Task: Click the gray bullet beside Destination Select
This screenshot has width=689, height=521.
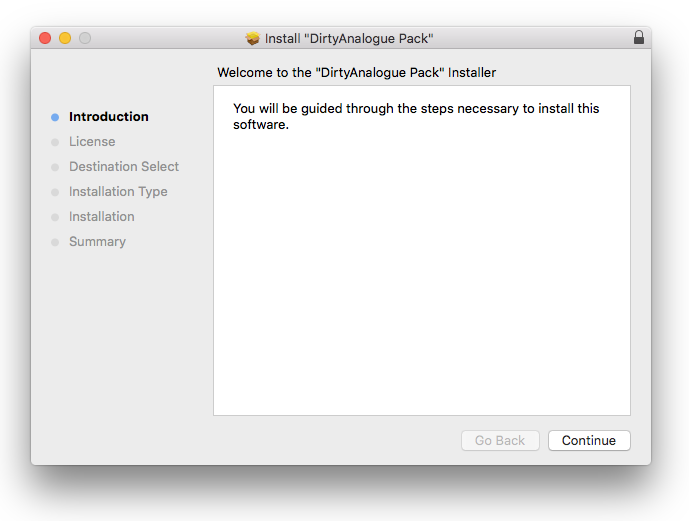Action: [x=55, y=167]
